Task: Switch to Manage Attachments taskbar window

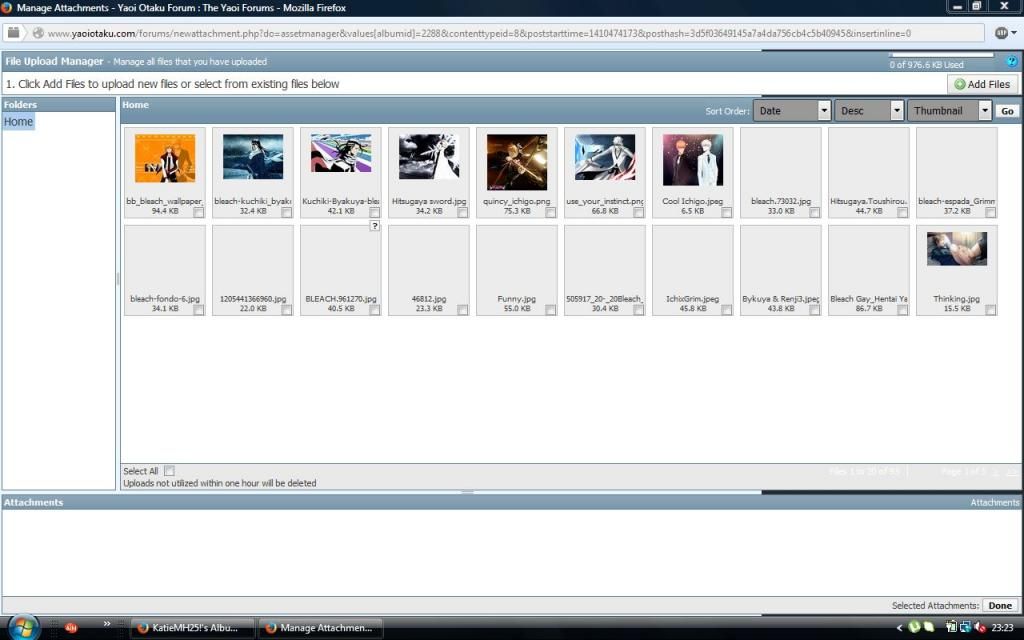Action: (321, 628)
